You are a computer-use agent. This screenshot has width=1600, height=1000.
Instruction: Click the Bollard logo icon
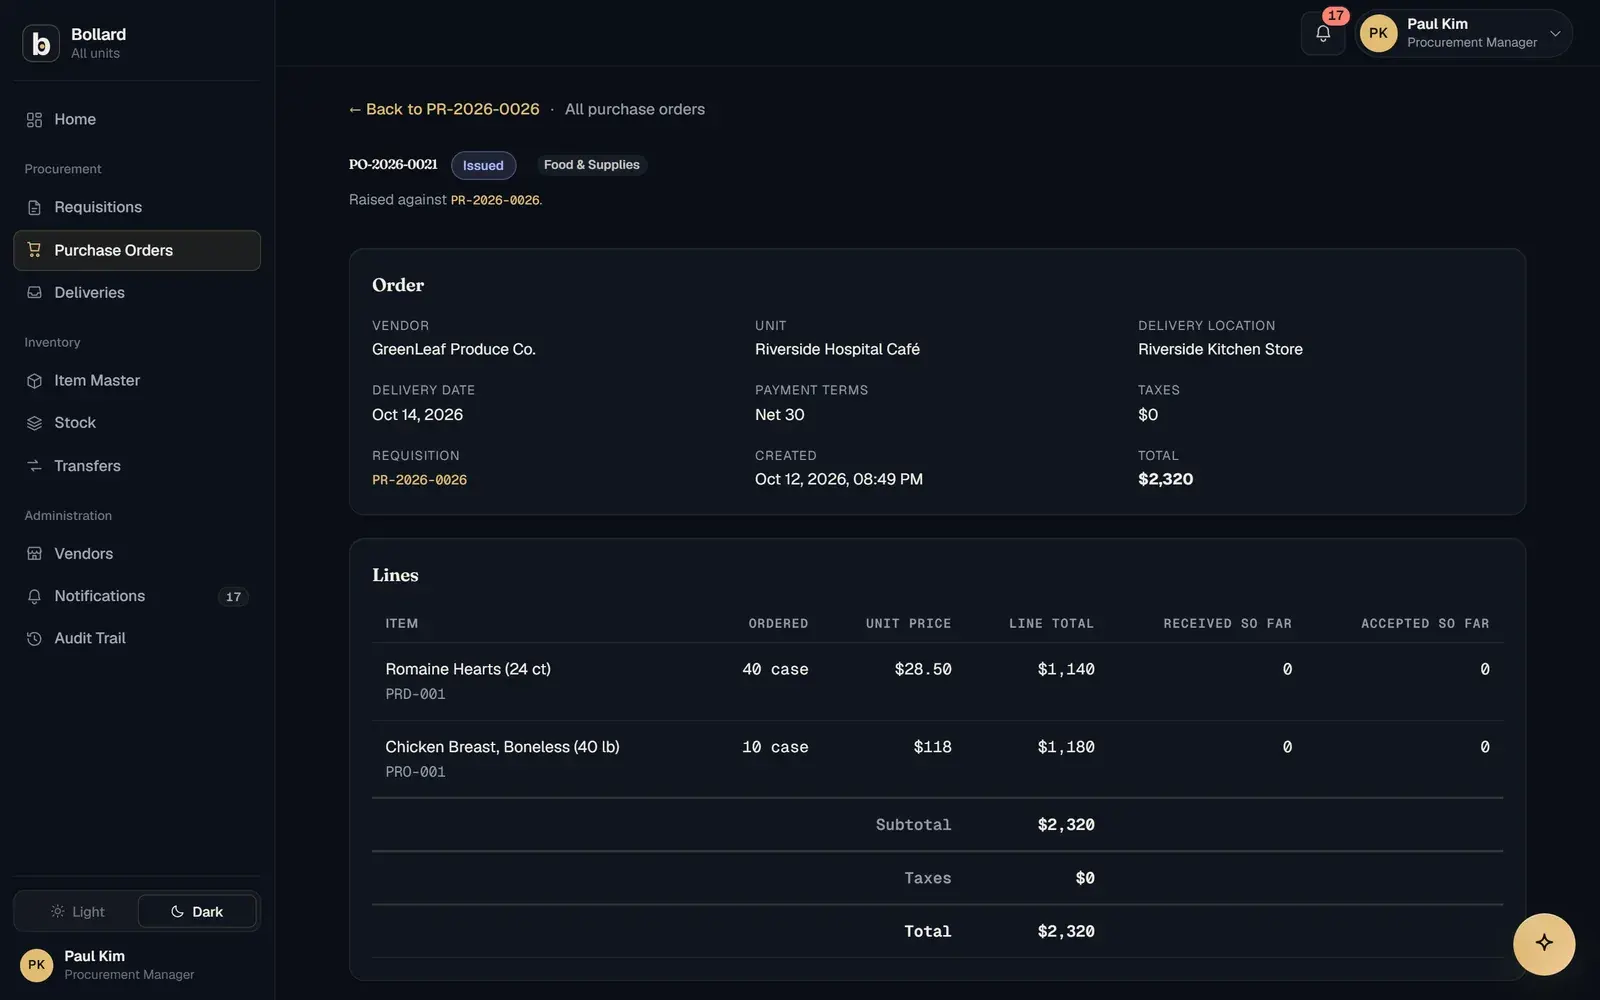(x=41, y=43)
